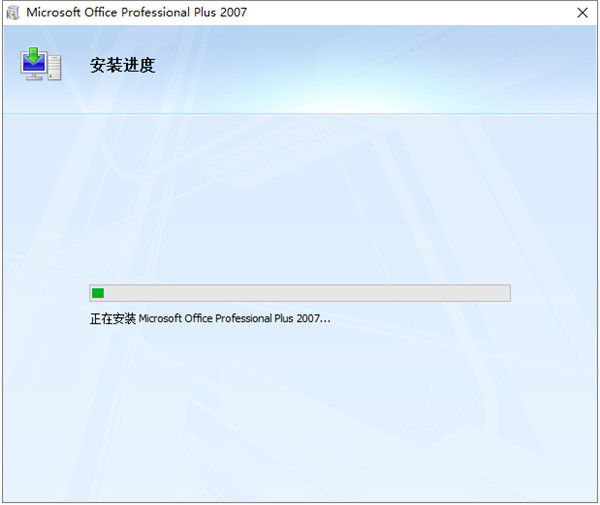Click the 安装进度 heading text
This screenshot has height=505, width=600.
[122, 65]
